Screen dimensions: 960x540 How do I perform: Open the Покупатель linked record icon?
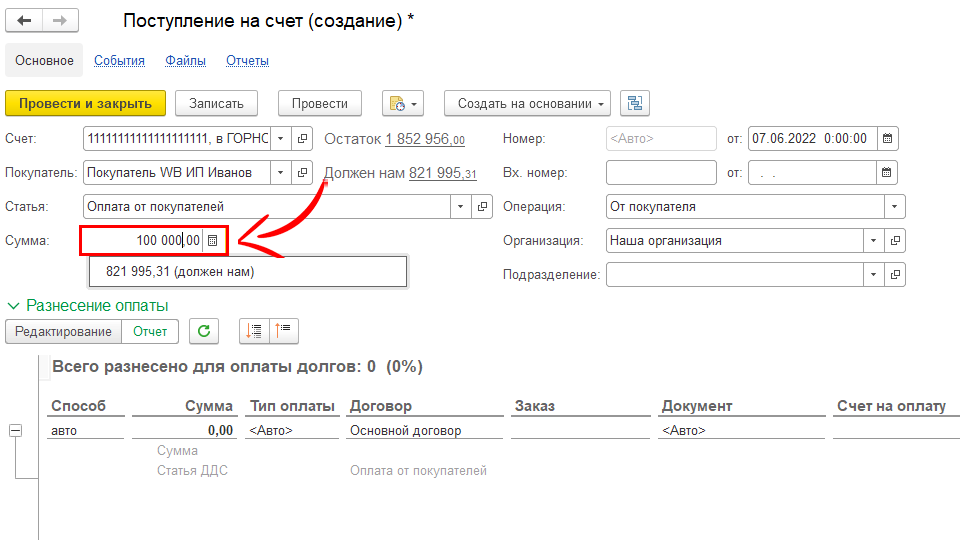304,173
